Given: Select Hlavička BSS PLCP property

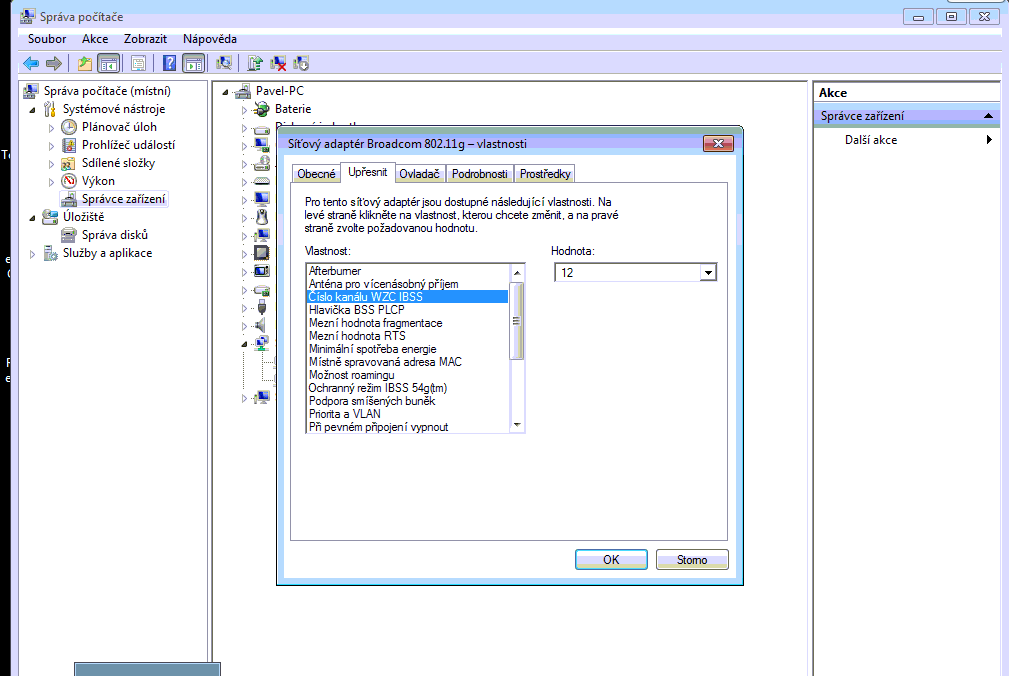Looking at the screenshot, I should (407, 310).
